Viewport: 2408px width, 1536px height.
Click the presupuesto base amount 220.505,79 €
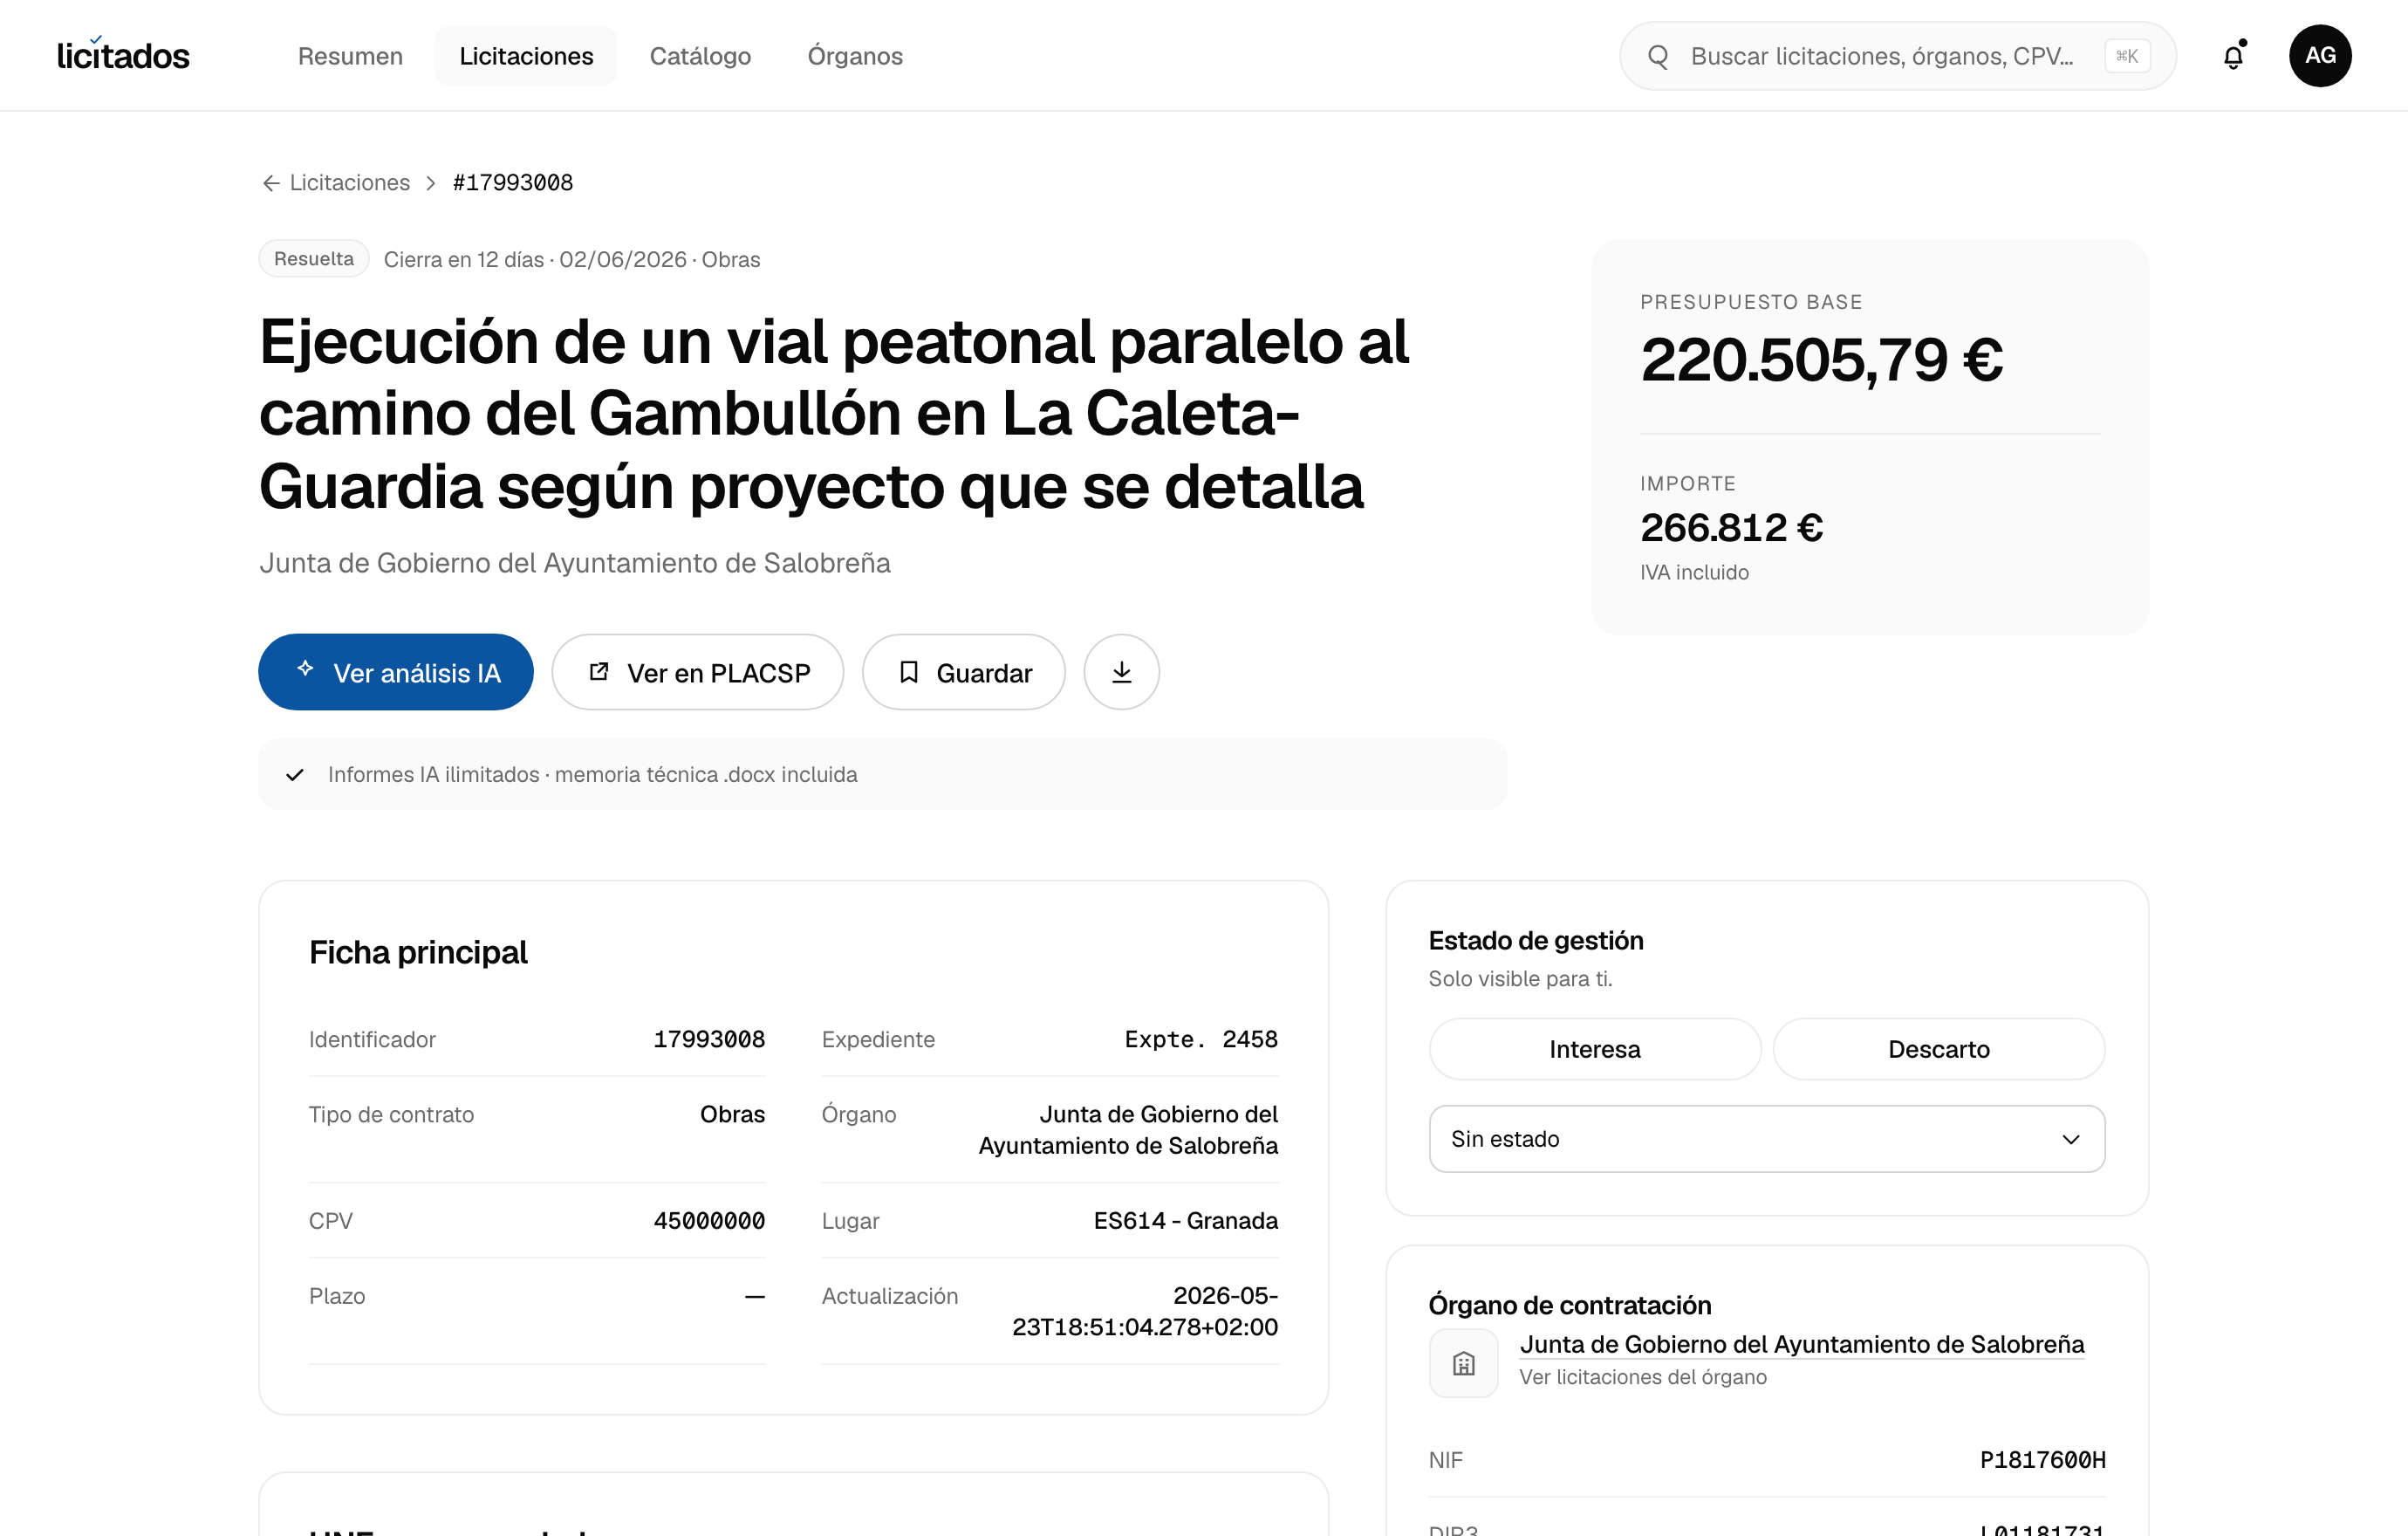[1821, 360]
